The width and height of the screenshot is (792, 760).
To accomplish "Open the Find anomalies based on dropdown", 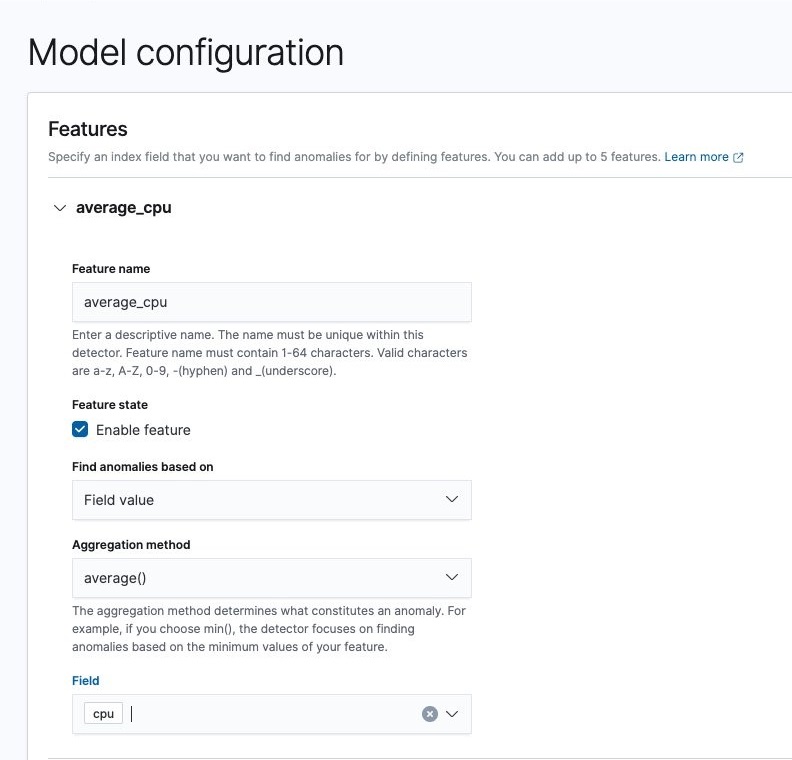I will (272, 500).
